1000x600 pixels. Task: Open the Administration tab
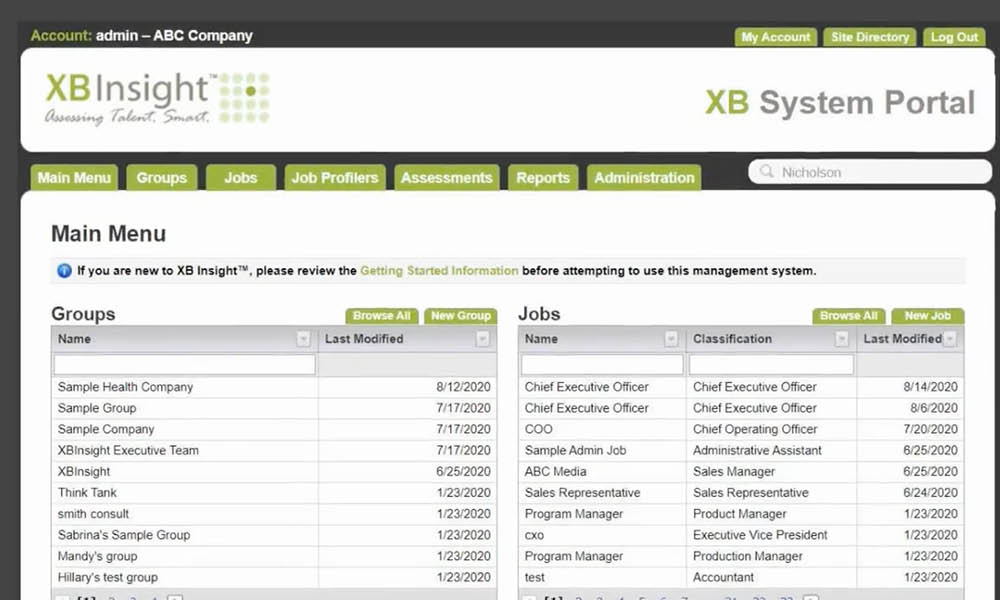644,177
